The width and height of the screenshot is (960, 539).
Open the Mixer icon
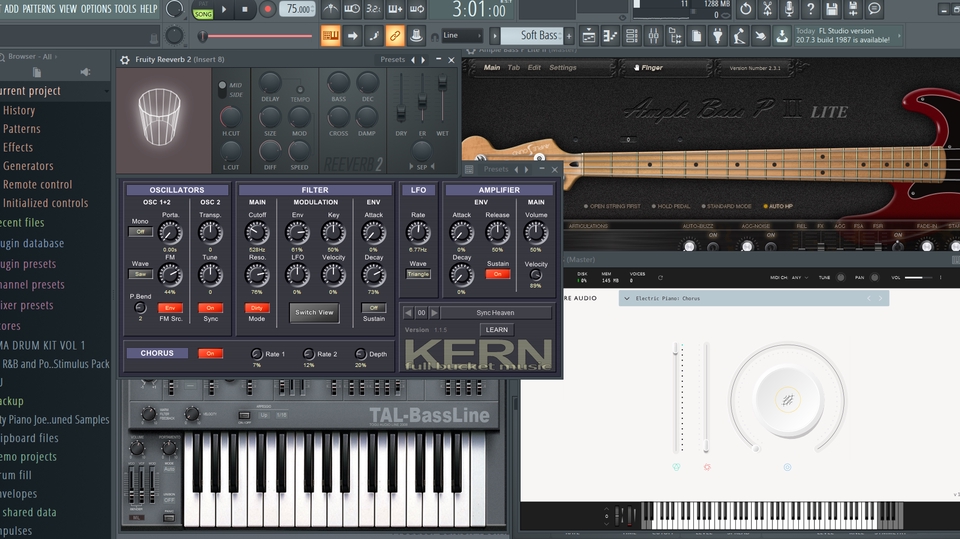[653, 36]
